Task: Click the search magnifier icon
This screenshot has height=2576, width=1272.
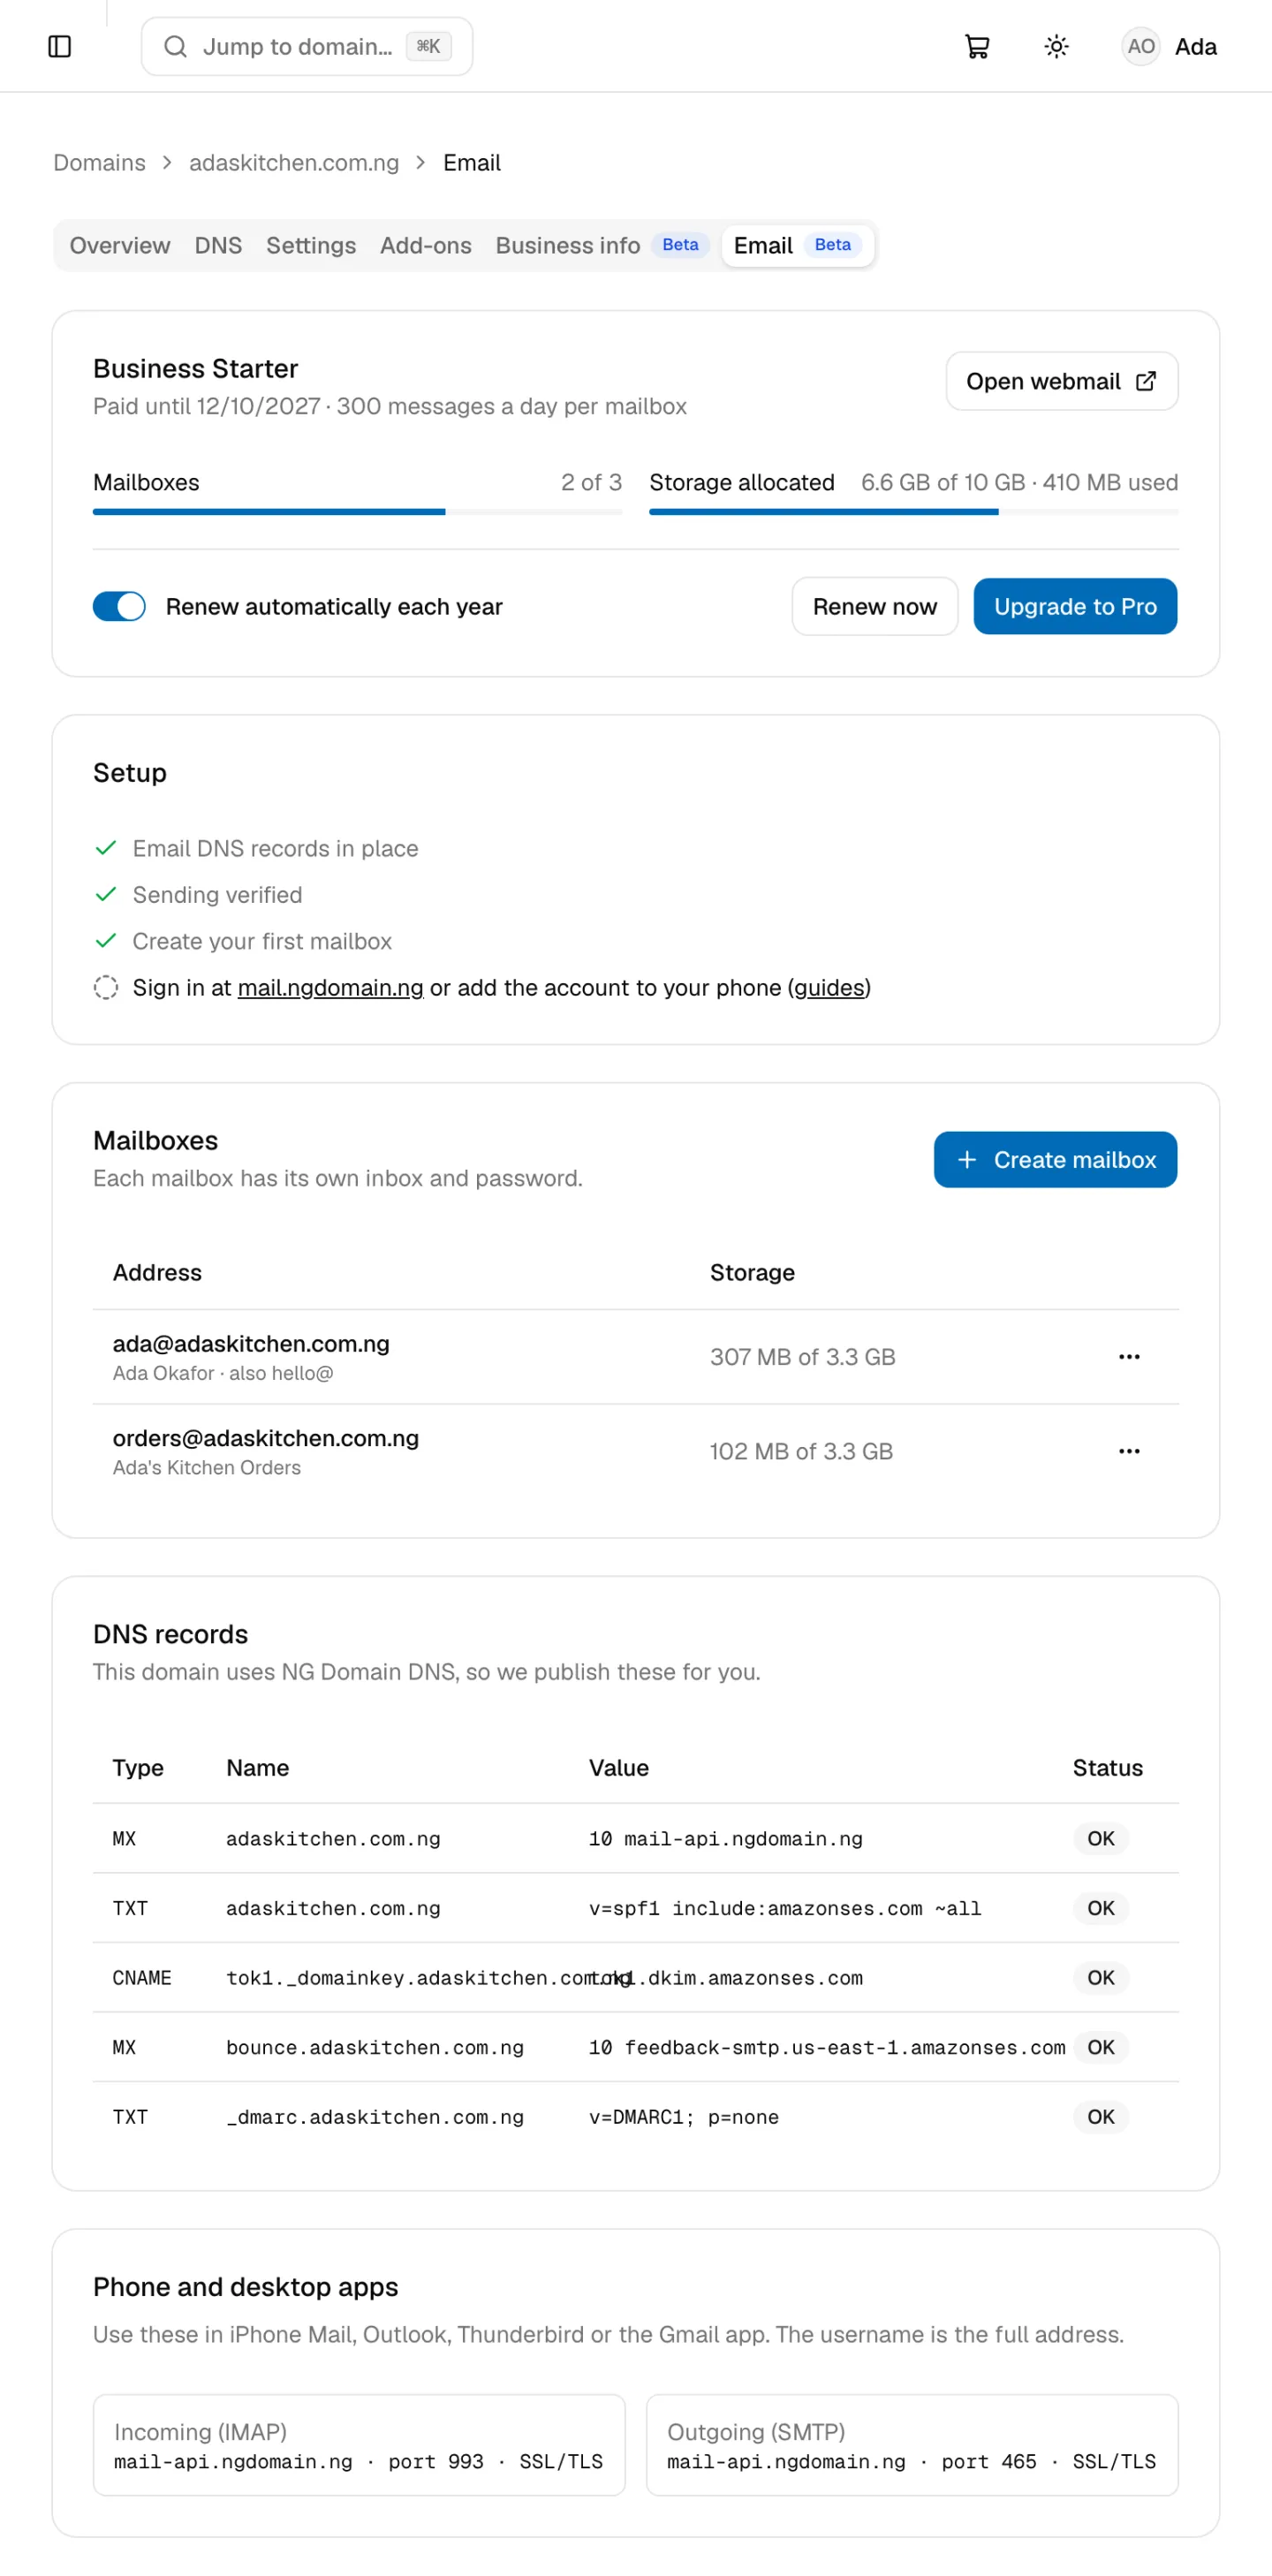Action: point(175,46)
